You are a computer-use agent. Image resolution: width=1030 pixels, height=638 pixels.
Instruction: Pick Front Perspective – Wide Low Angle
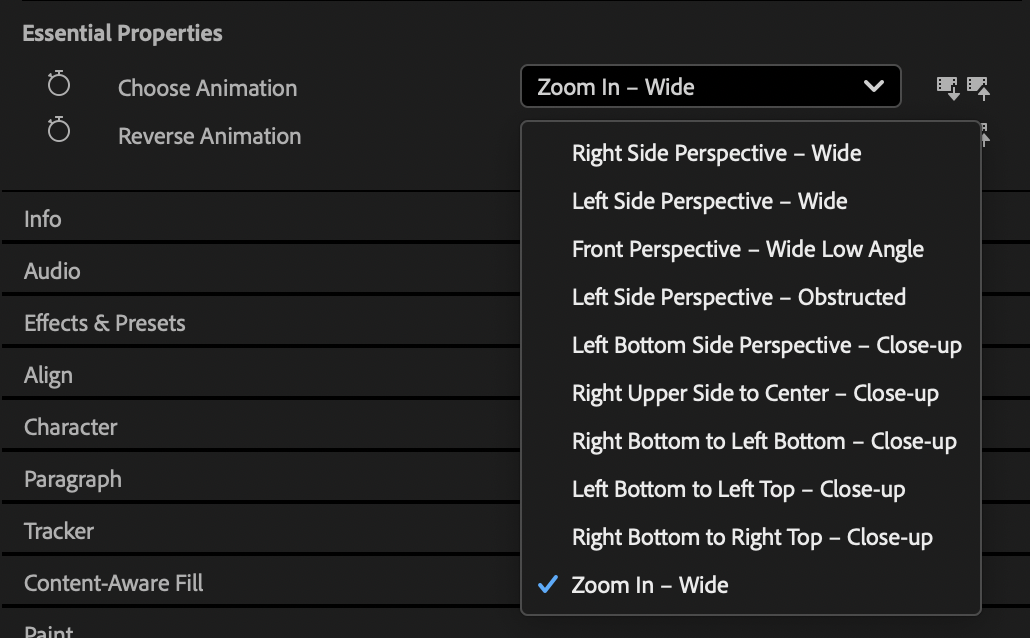click(x=747, y=249)
